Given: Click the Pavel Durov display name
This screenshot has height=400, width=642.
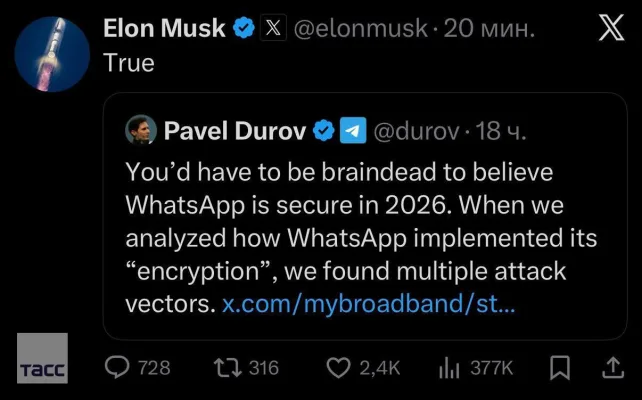Looking at the screenshot, I should 236,130.
